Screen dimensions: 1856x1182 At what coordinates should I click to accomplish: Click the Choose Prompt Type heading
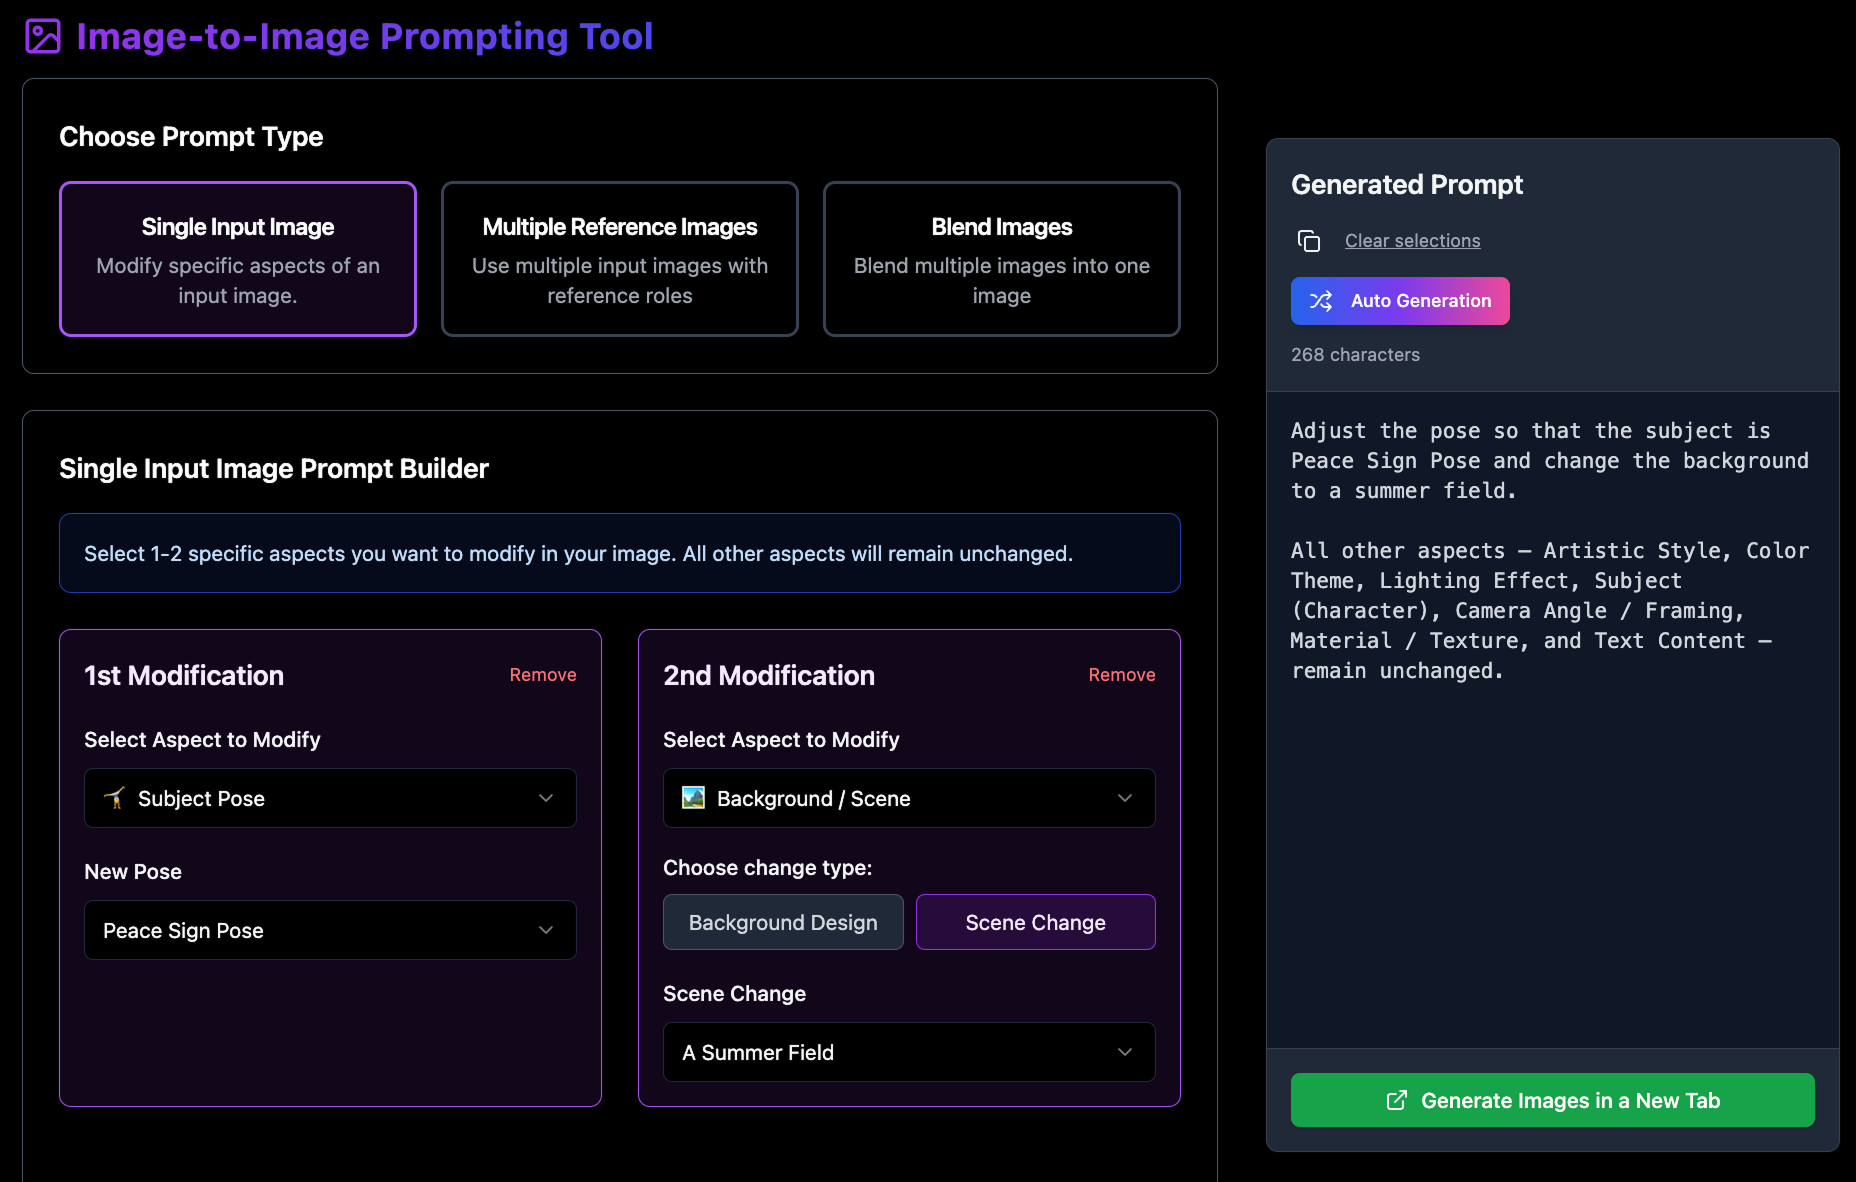[x=191, y=137]
